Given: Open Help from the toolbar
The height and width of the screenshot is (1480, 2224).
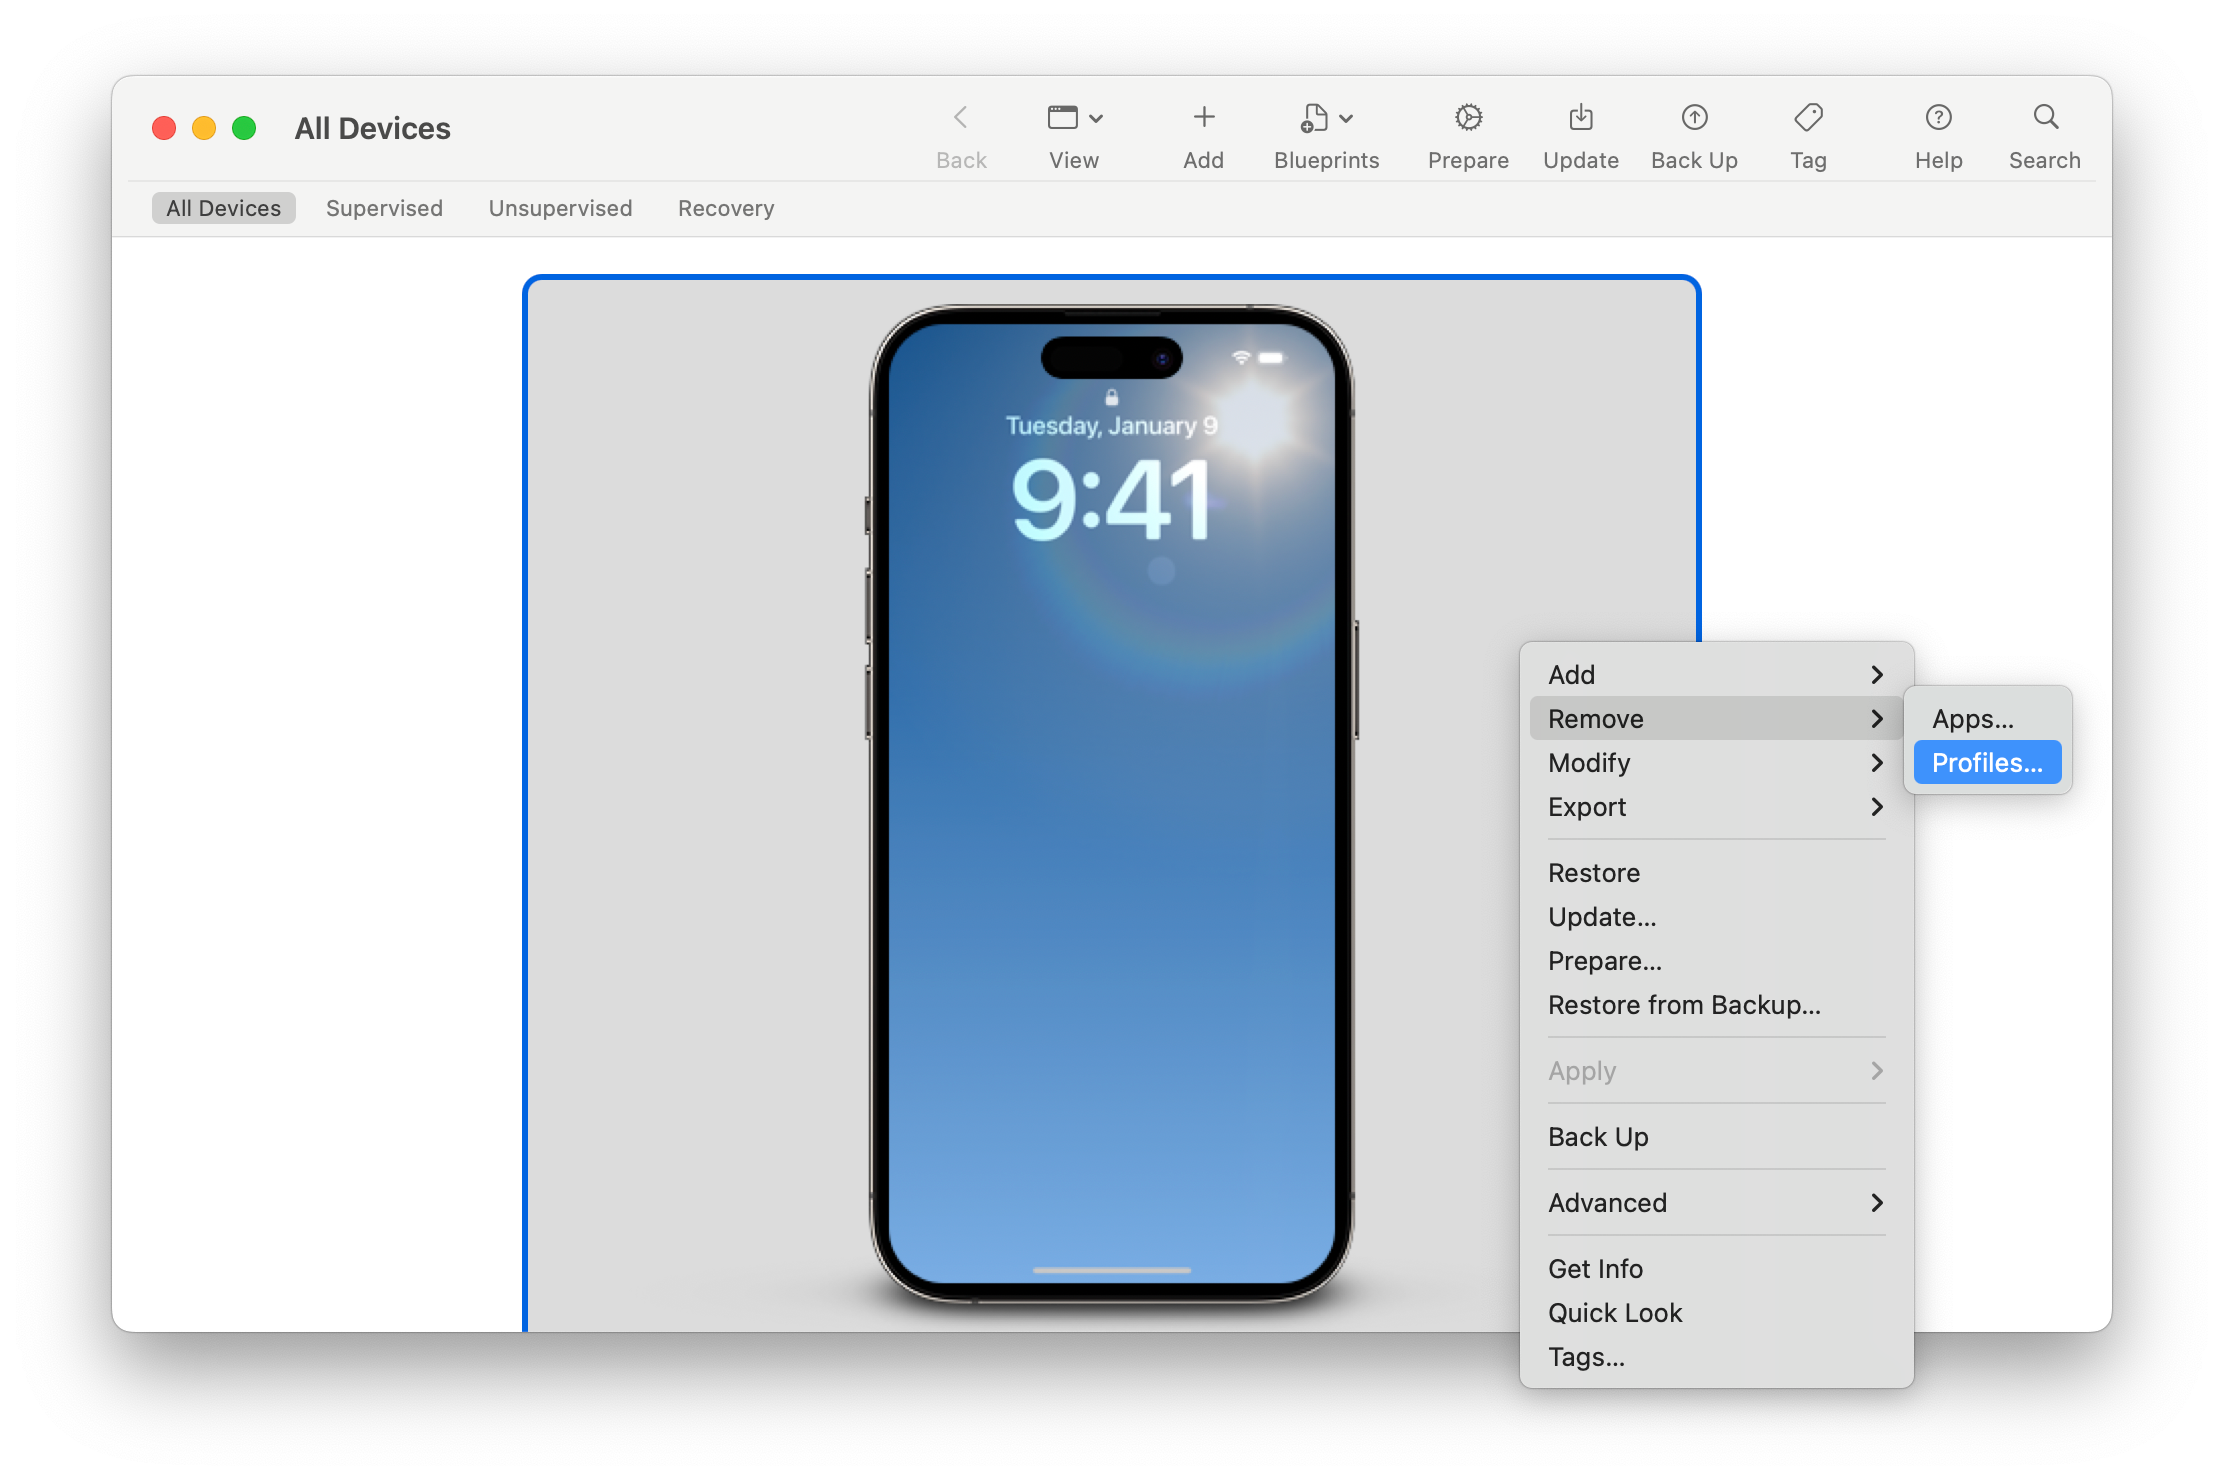Looking at the screenshot, I should click(1938, 118).
